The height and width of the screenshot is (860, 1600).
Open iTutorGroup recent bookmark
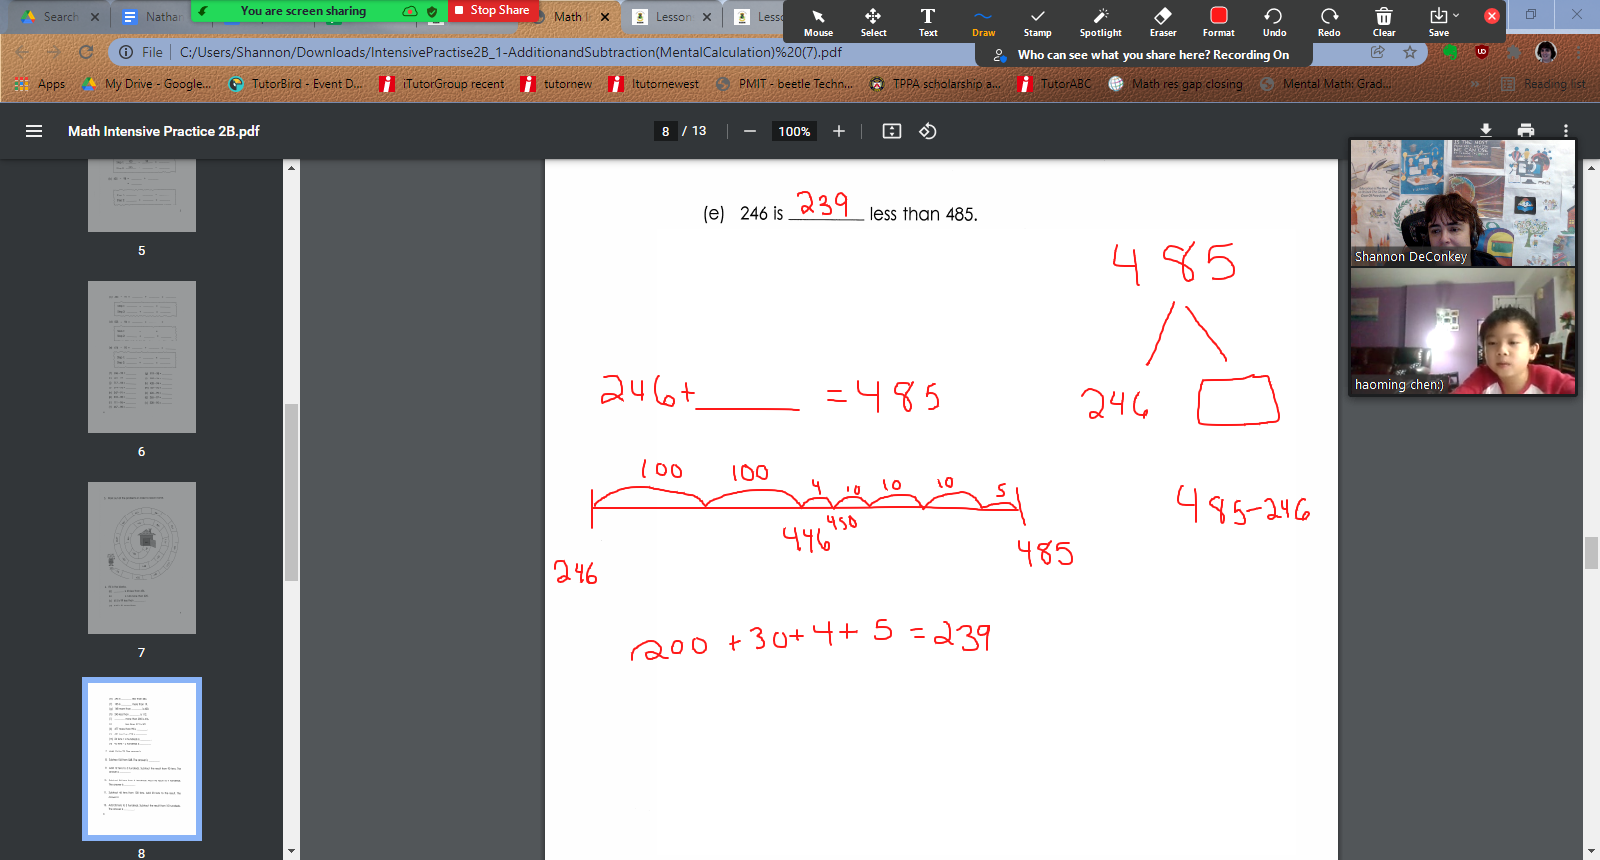pos(442,84)
